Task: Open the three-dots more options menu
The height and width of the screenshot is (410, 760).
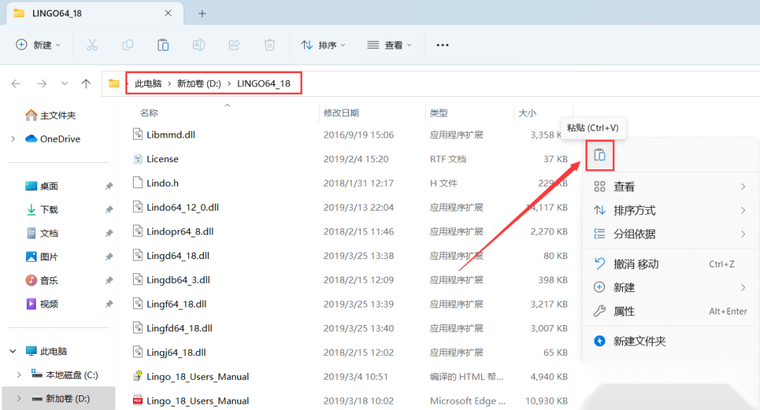Action: (443, 45)
